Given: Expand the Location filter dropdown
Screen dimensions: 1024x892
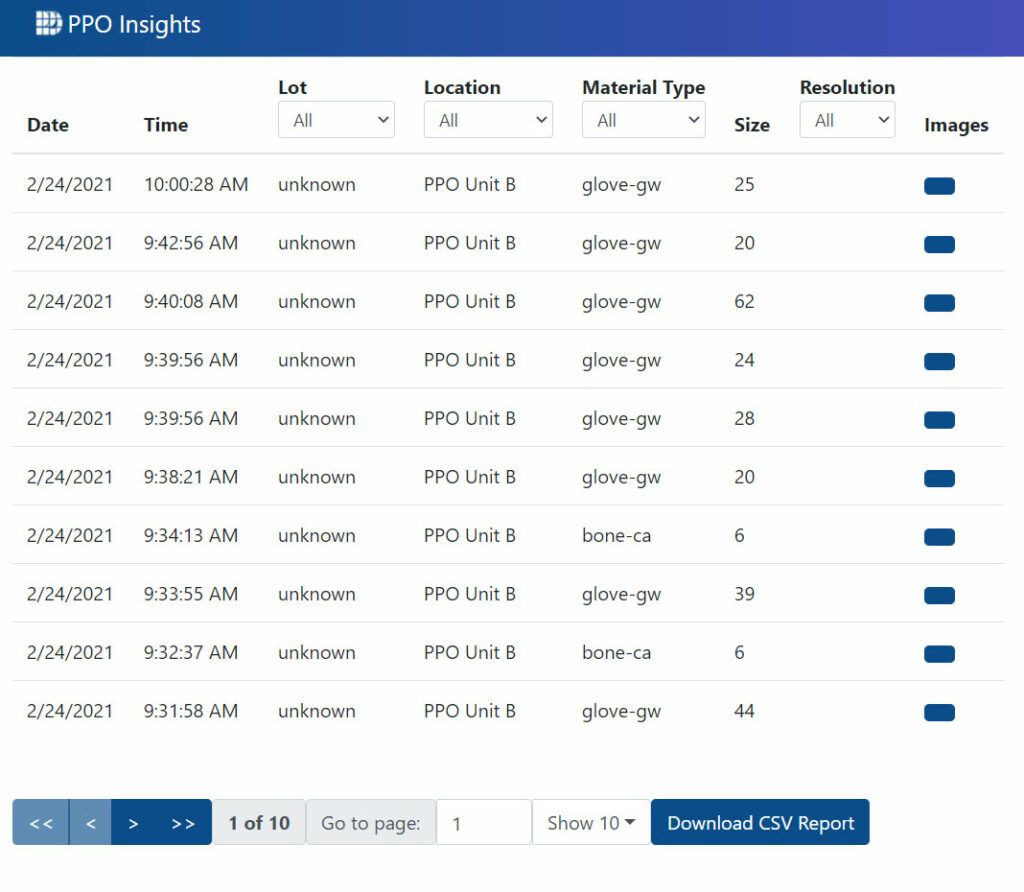Looking at the screenshot, I should point(488,119).
